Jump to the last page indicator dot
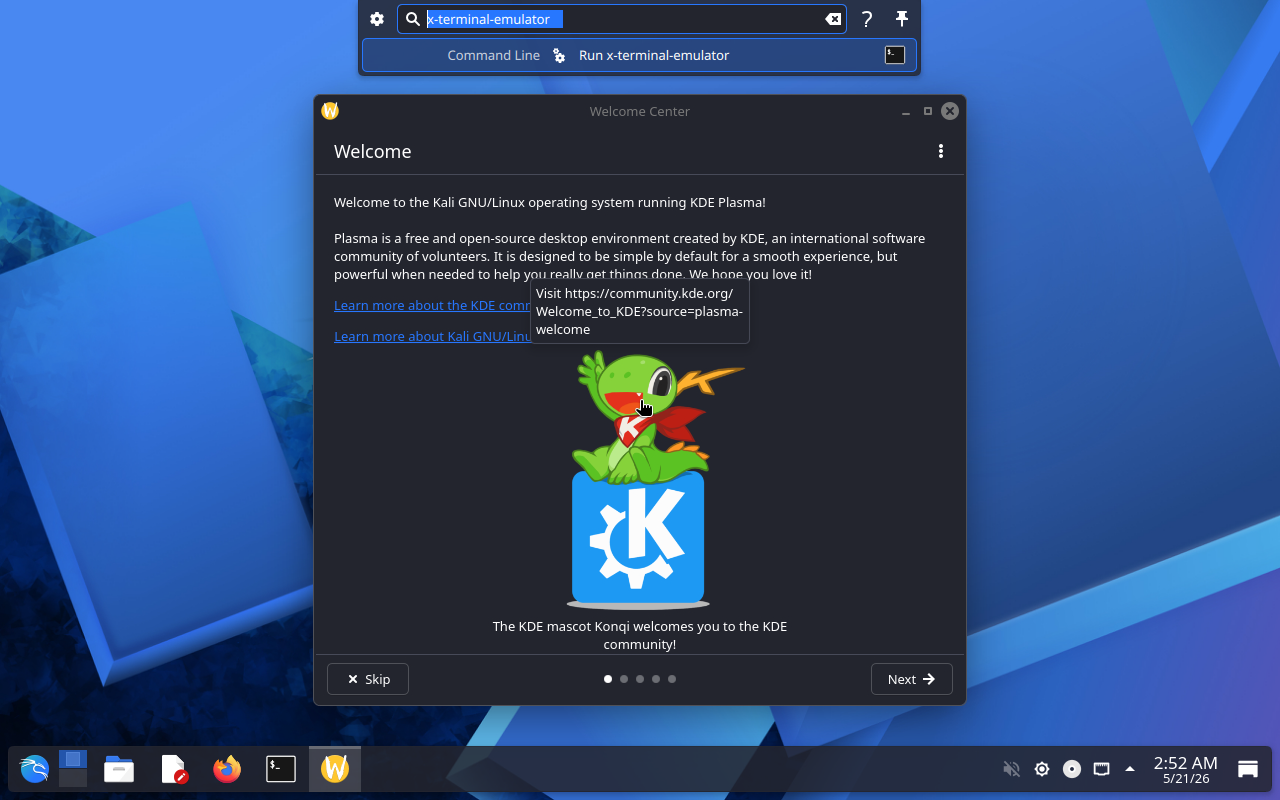The width and height of the screenshot is (1280, 800). [x=672, y=679]
